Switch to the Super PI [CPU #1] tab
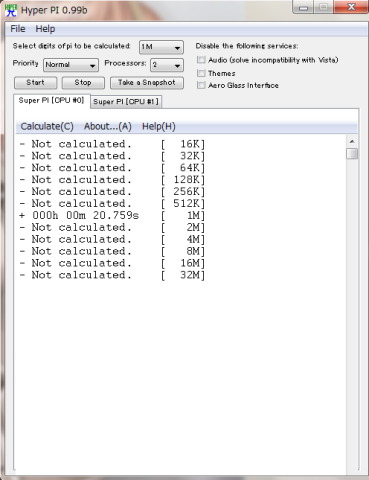 coord(126,102)
